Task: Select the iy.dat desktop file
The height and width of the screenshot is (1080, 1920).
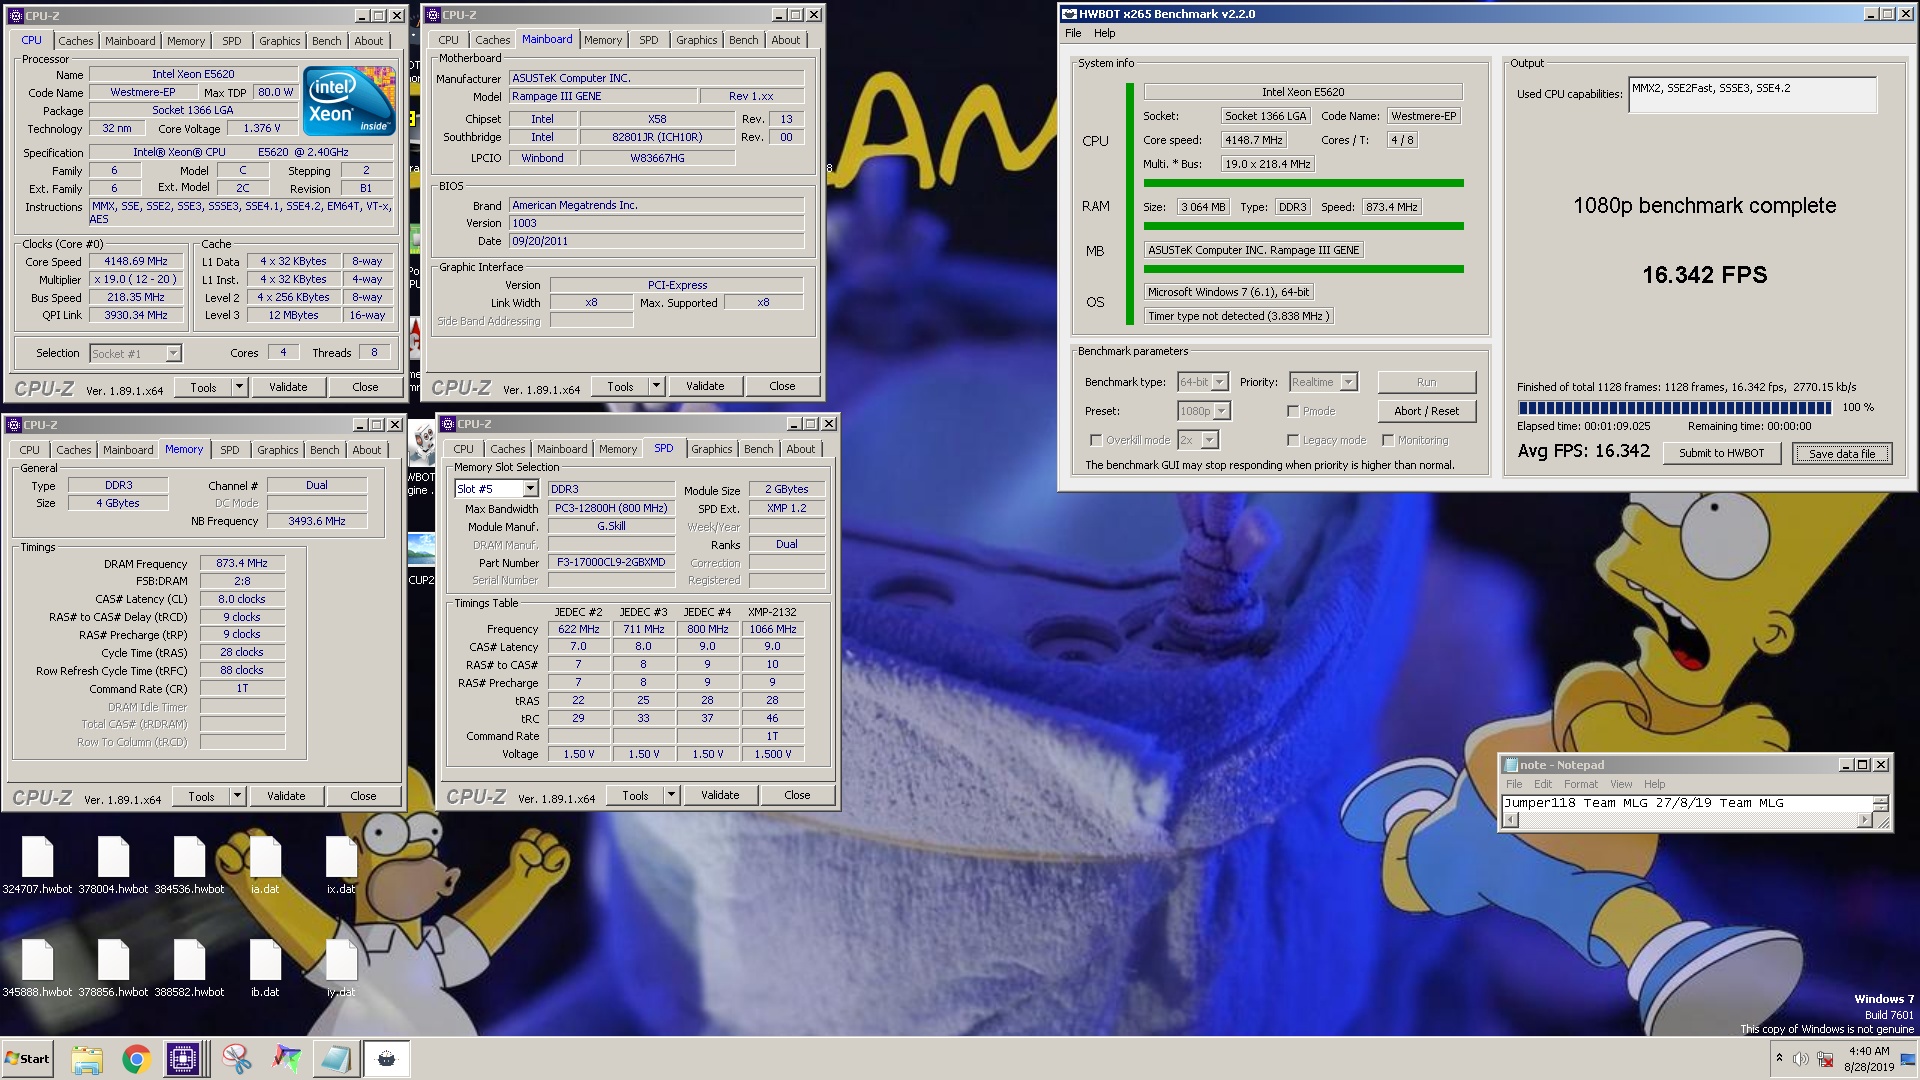Action: pos(341,968)
